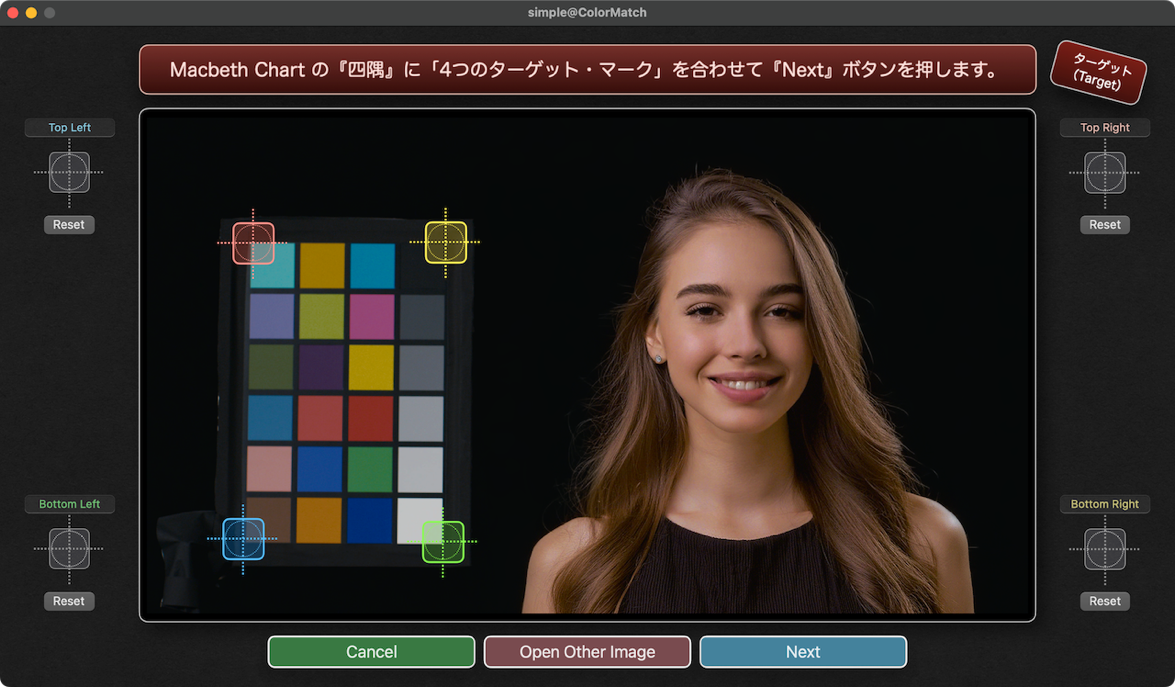The height and width of the screenshot is (687, 1175).
Task: Click the red Target badge label
Action: point(1098,72)
